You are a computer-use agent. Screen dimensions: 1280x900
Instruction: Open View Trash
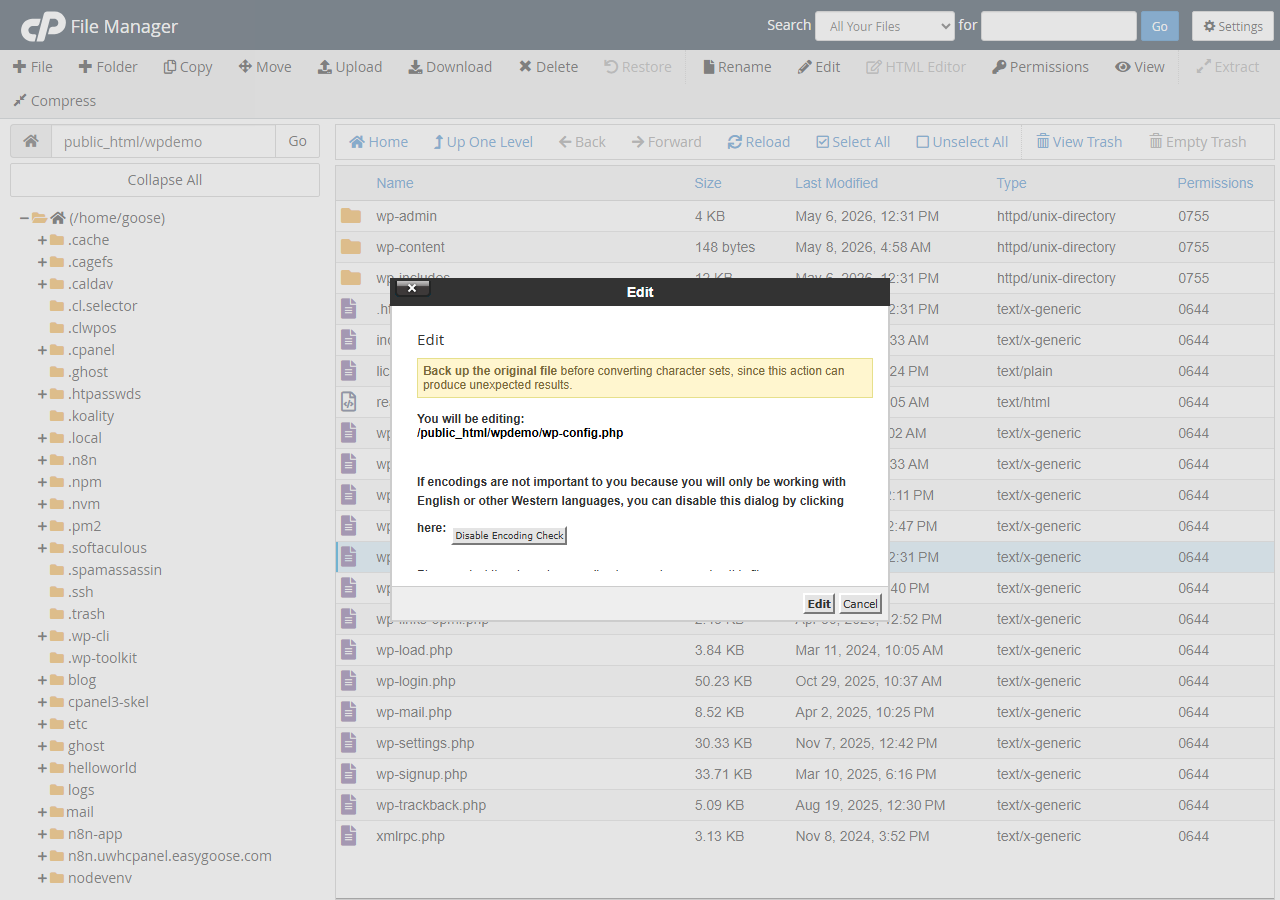point(1079,142)
